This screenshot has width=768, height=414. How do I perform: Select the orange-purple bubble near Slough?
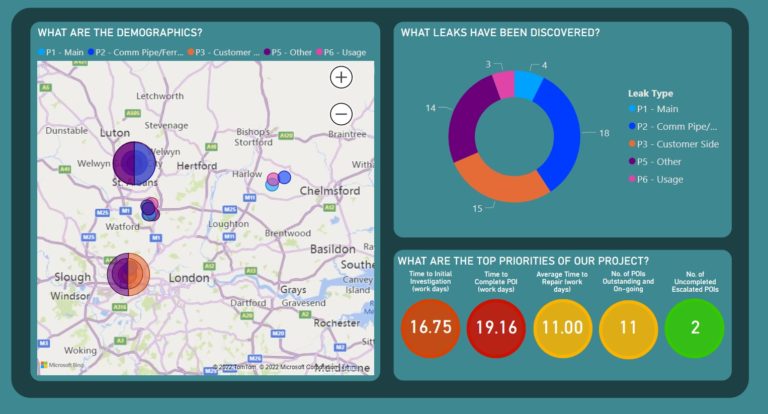[127, 273]
